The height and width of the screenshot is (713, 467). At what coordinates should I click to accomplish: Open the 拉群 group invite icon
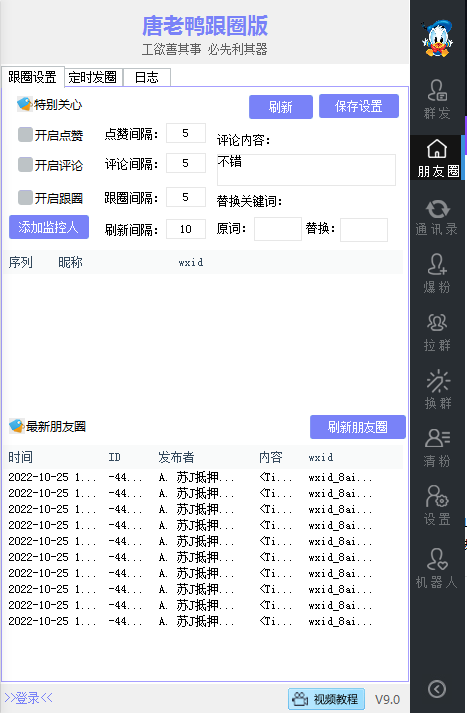point(437,333)
